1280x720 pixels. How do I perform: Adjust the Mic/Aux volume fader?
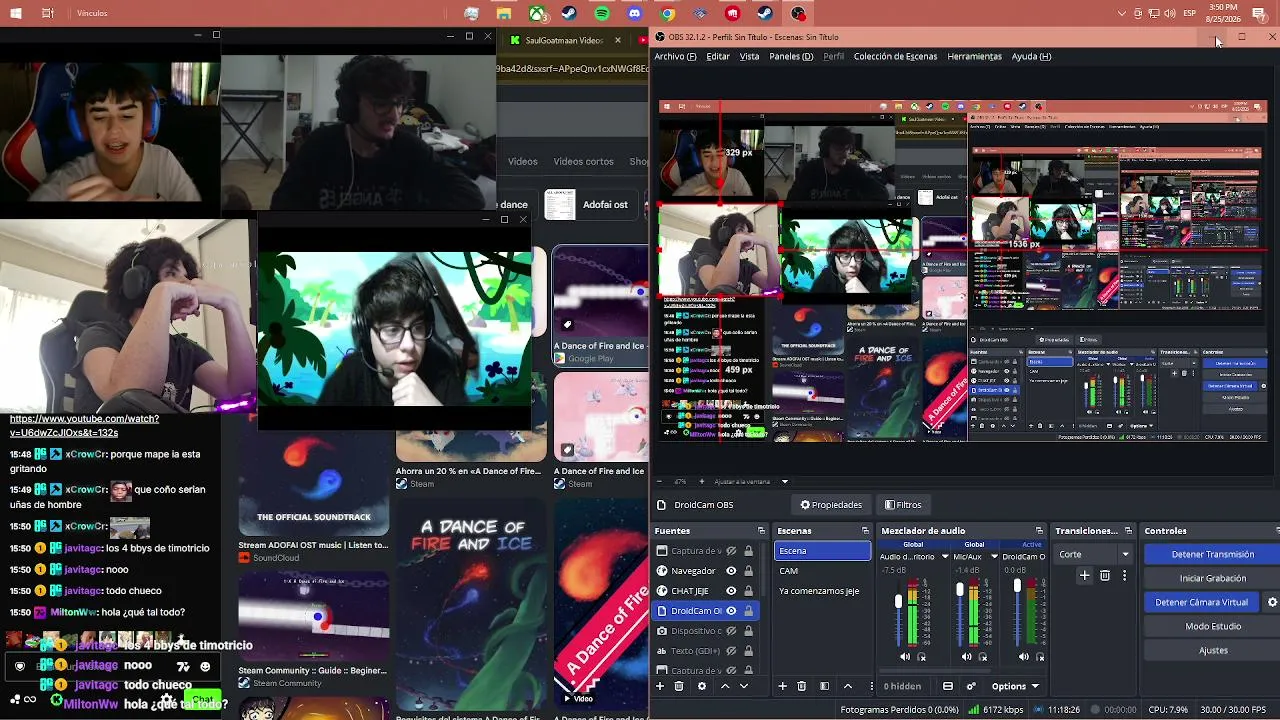960,590
